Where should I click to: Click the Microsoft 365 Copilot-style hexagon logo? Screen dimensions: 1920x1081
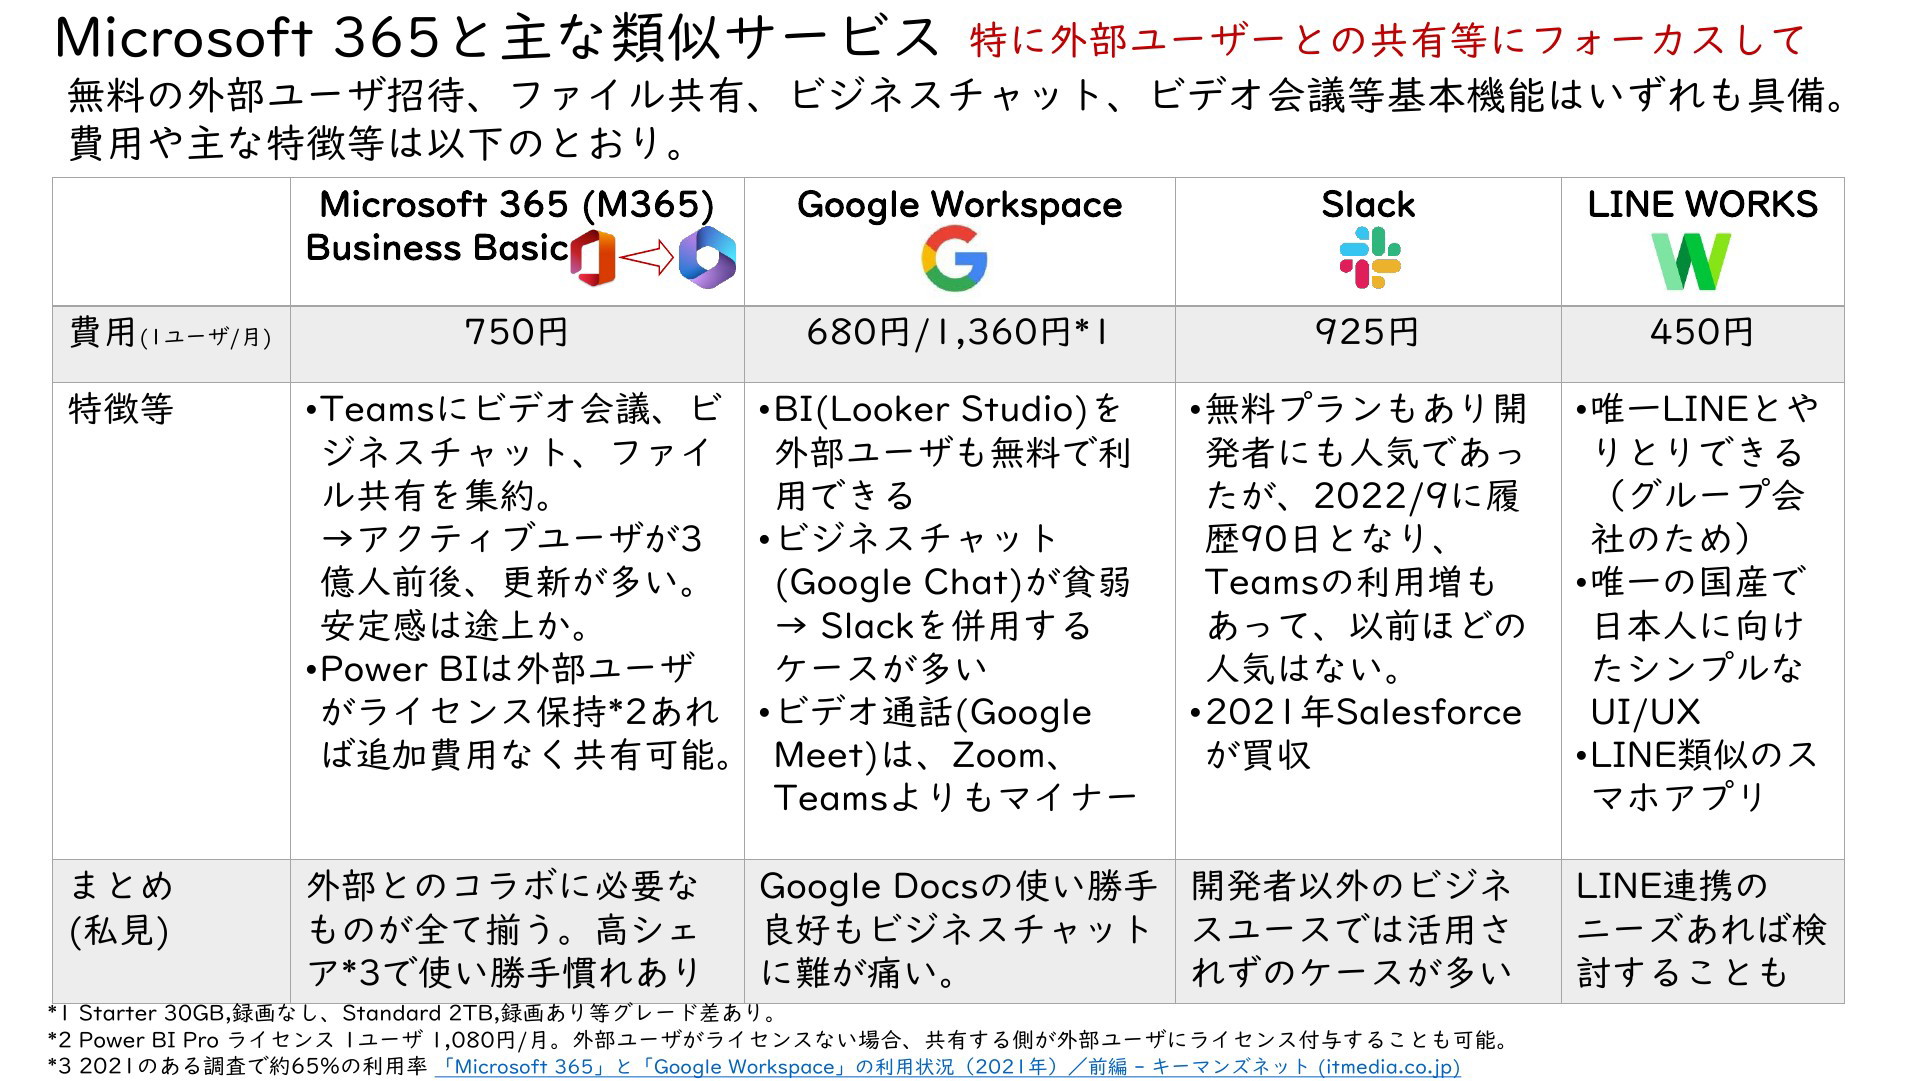pos(707,258)
